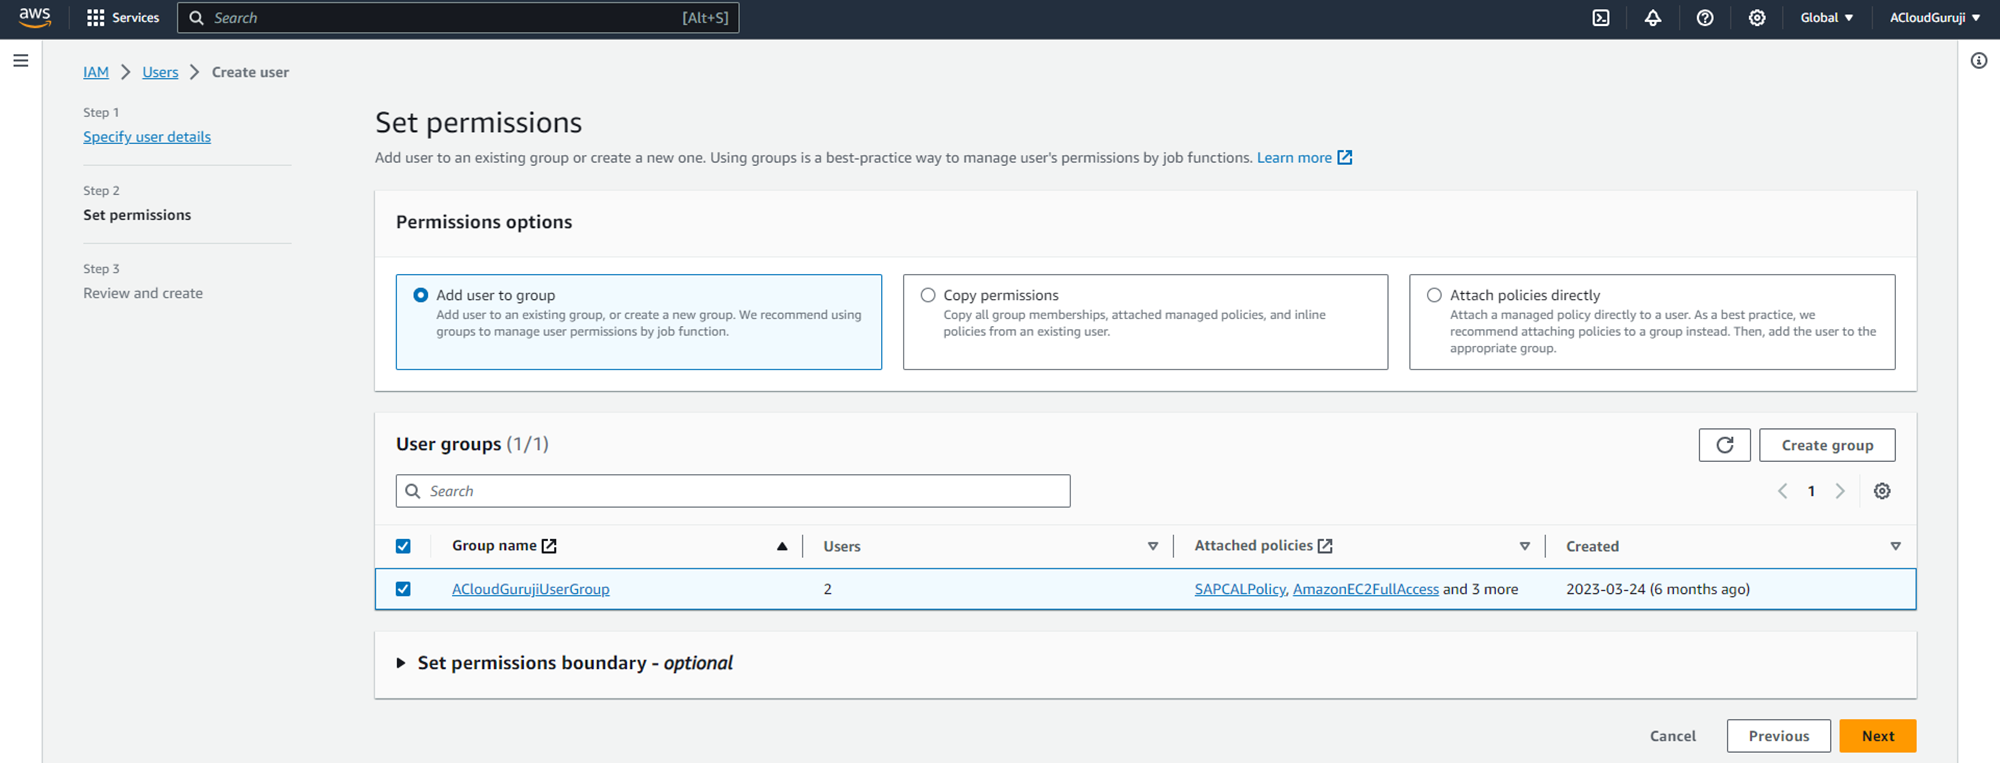Click the AWS logo home icon
Image resolution: width=2000 pixels, height=763 pixels.
(x=35, y=17)
